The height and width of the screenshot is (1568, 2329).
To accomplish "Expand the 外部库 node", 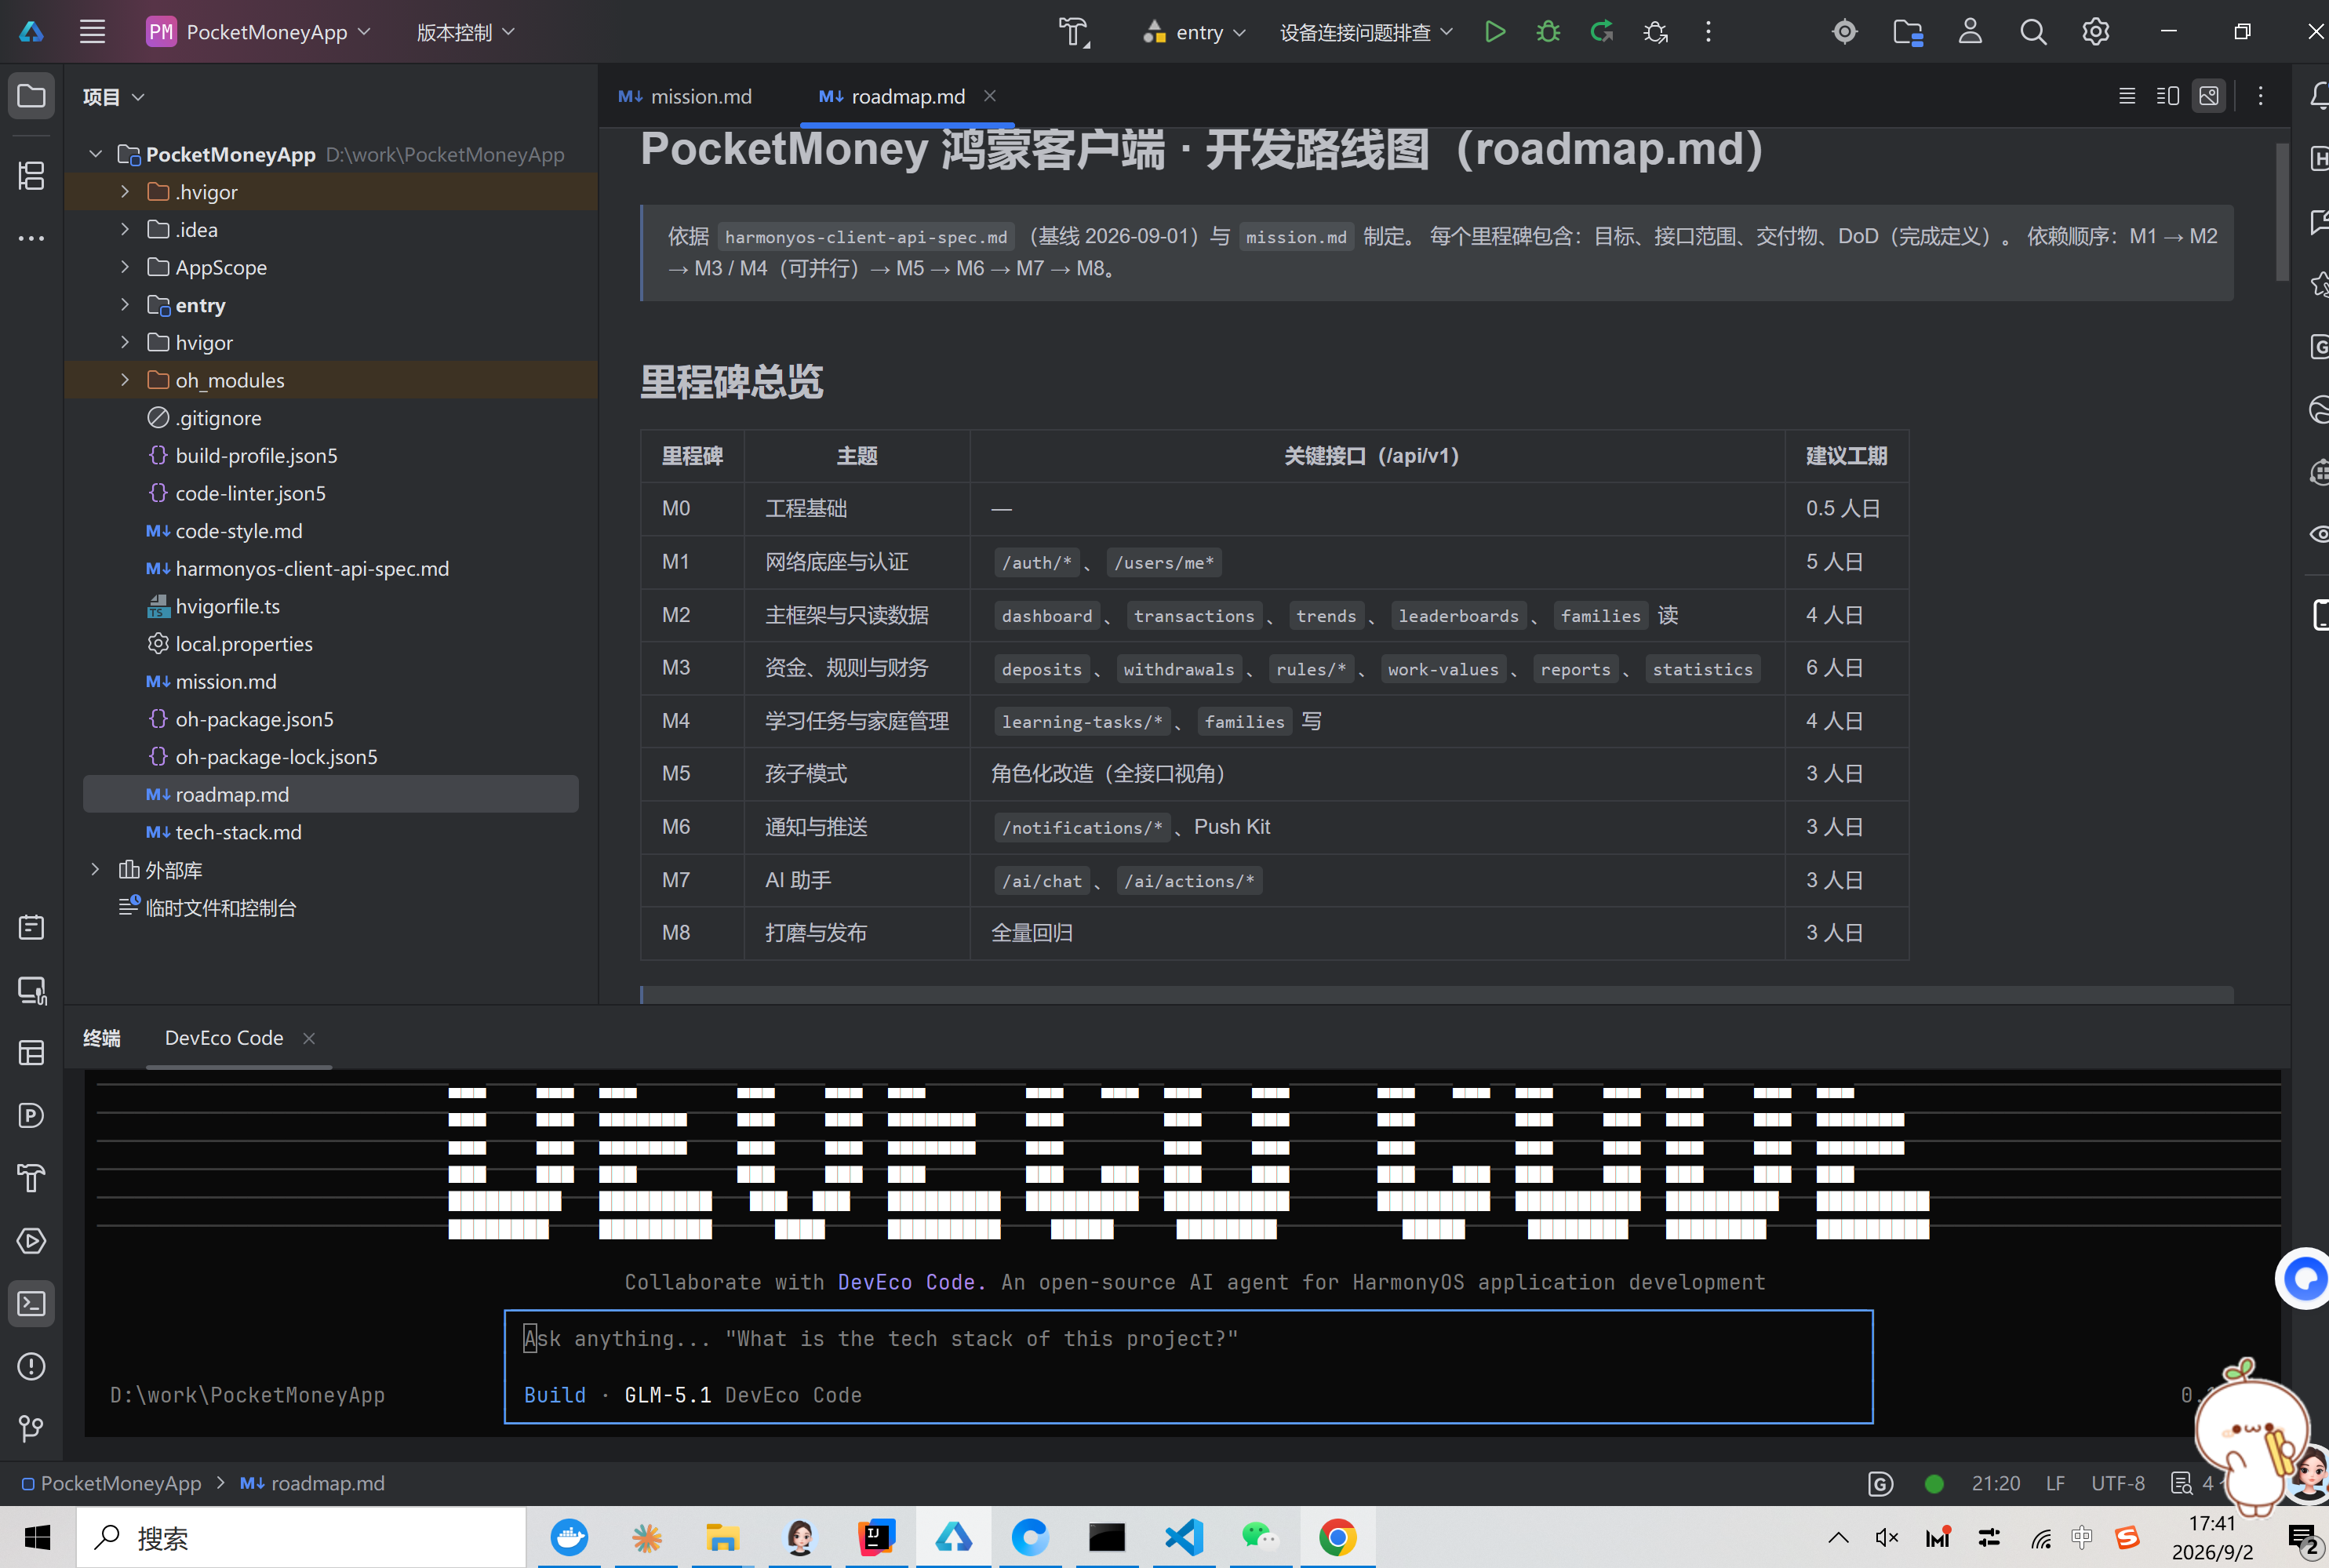I will 96,870.
